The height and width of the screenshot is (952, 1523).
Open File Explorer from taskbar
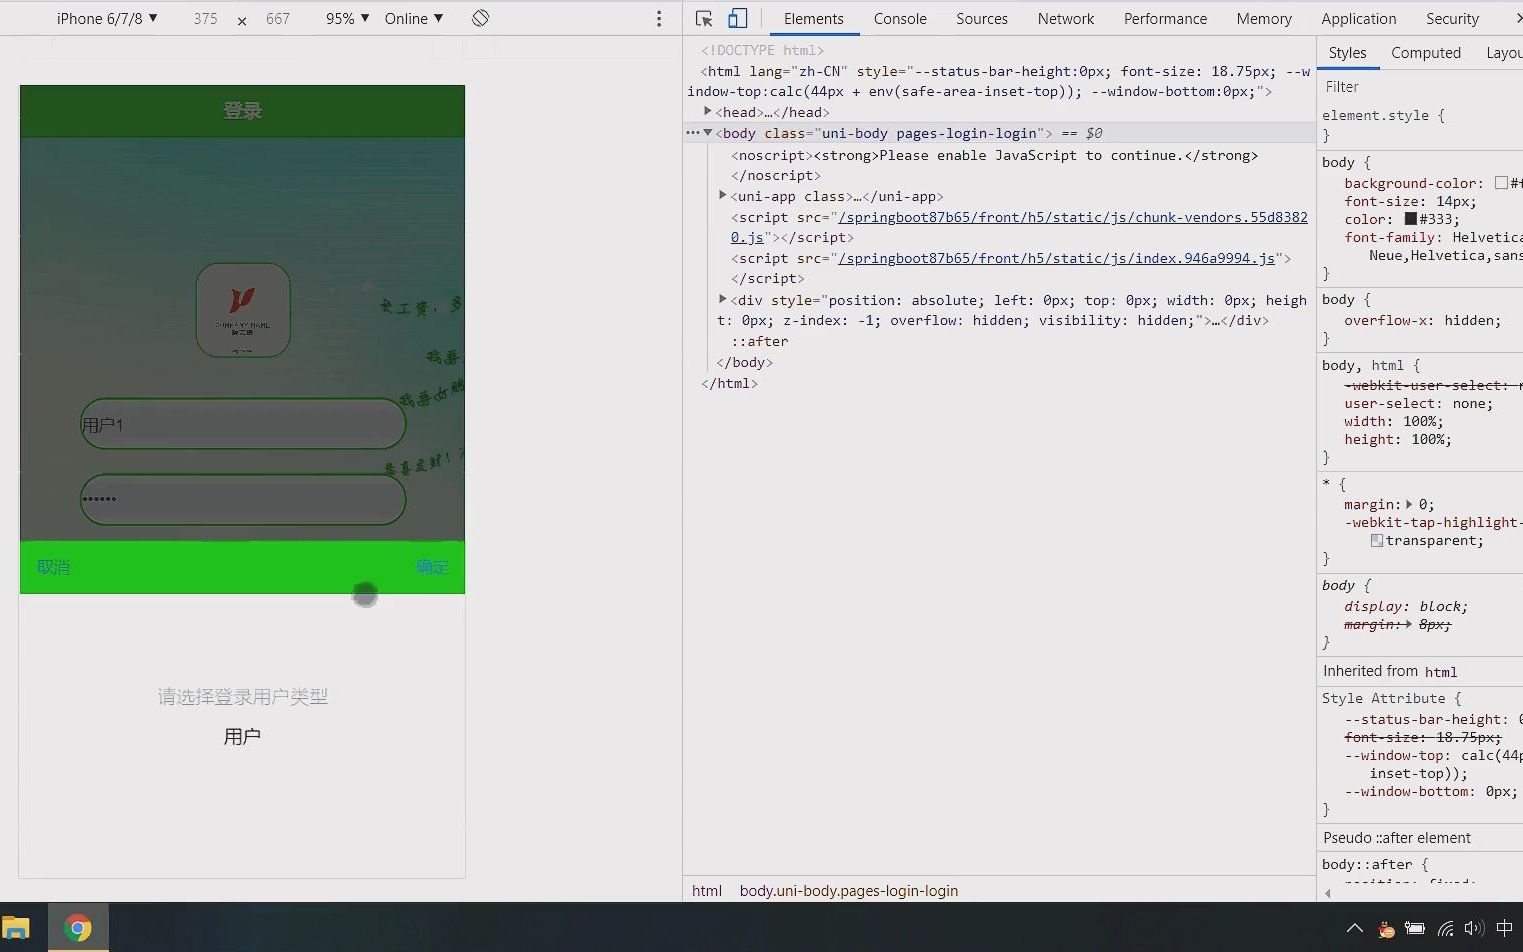pos(16,928)
